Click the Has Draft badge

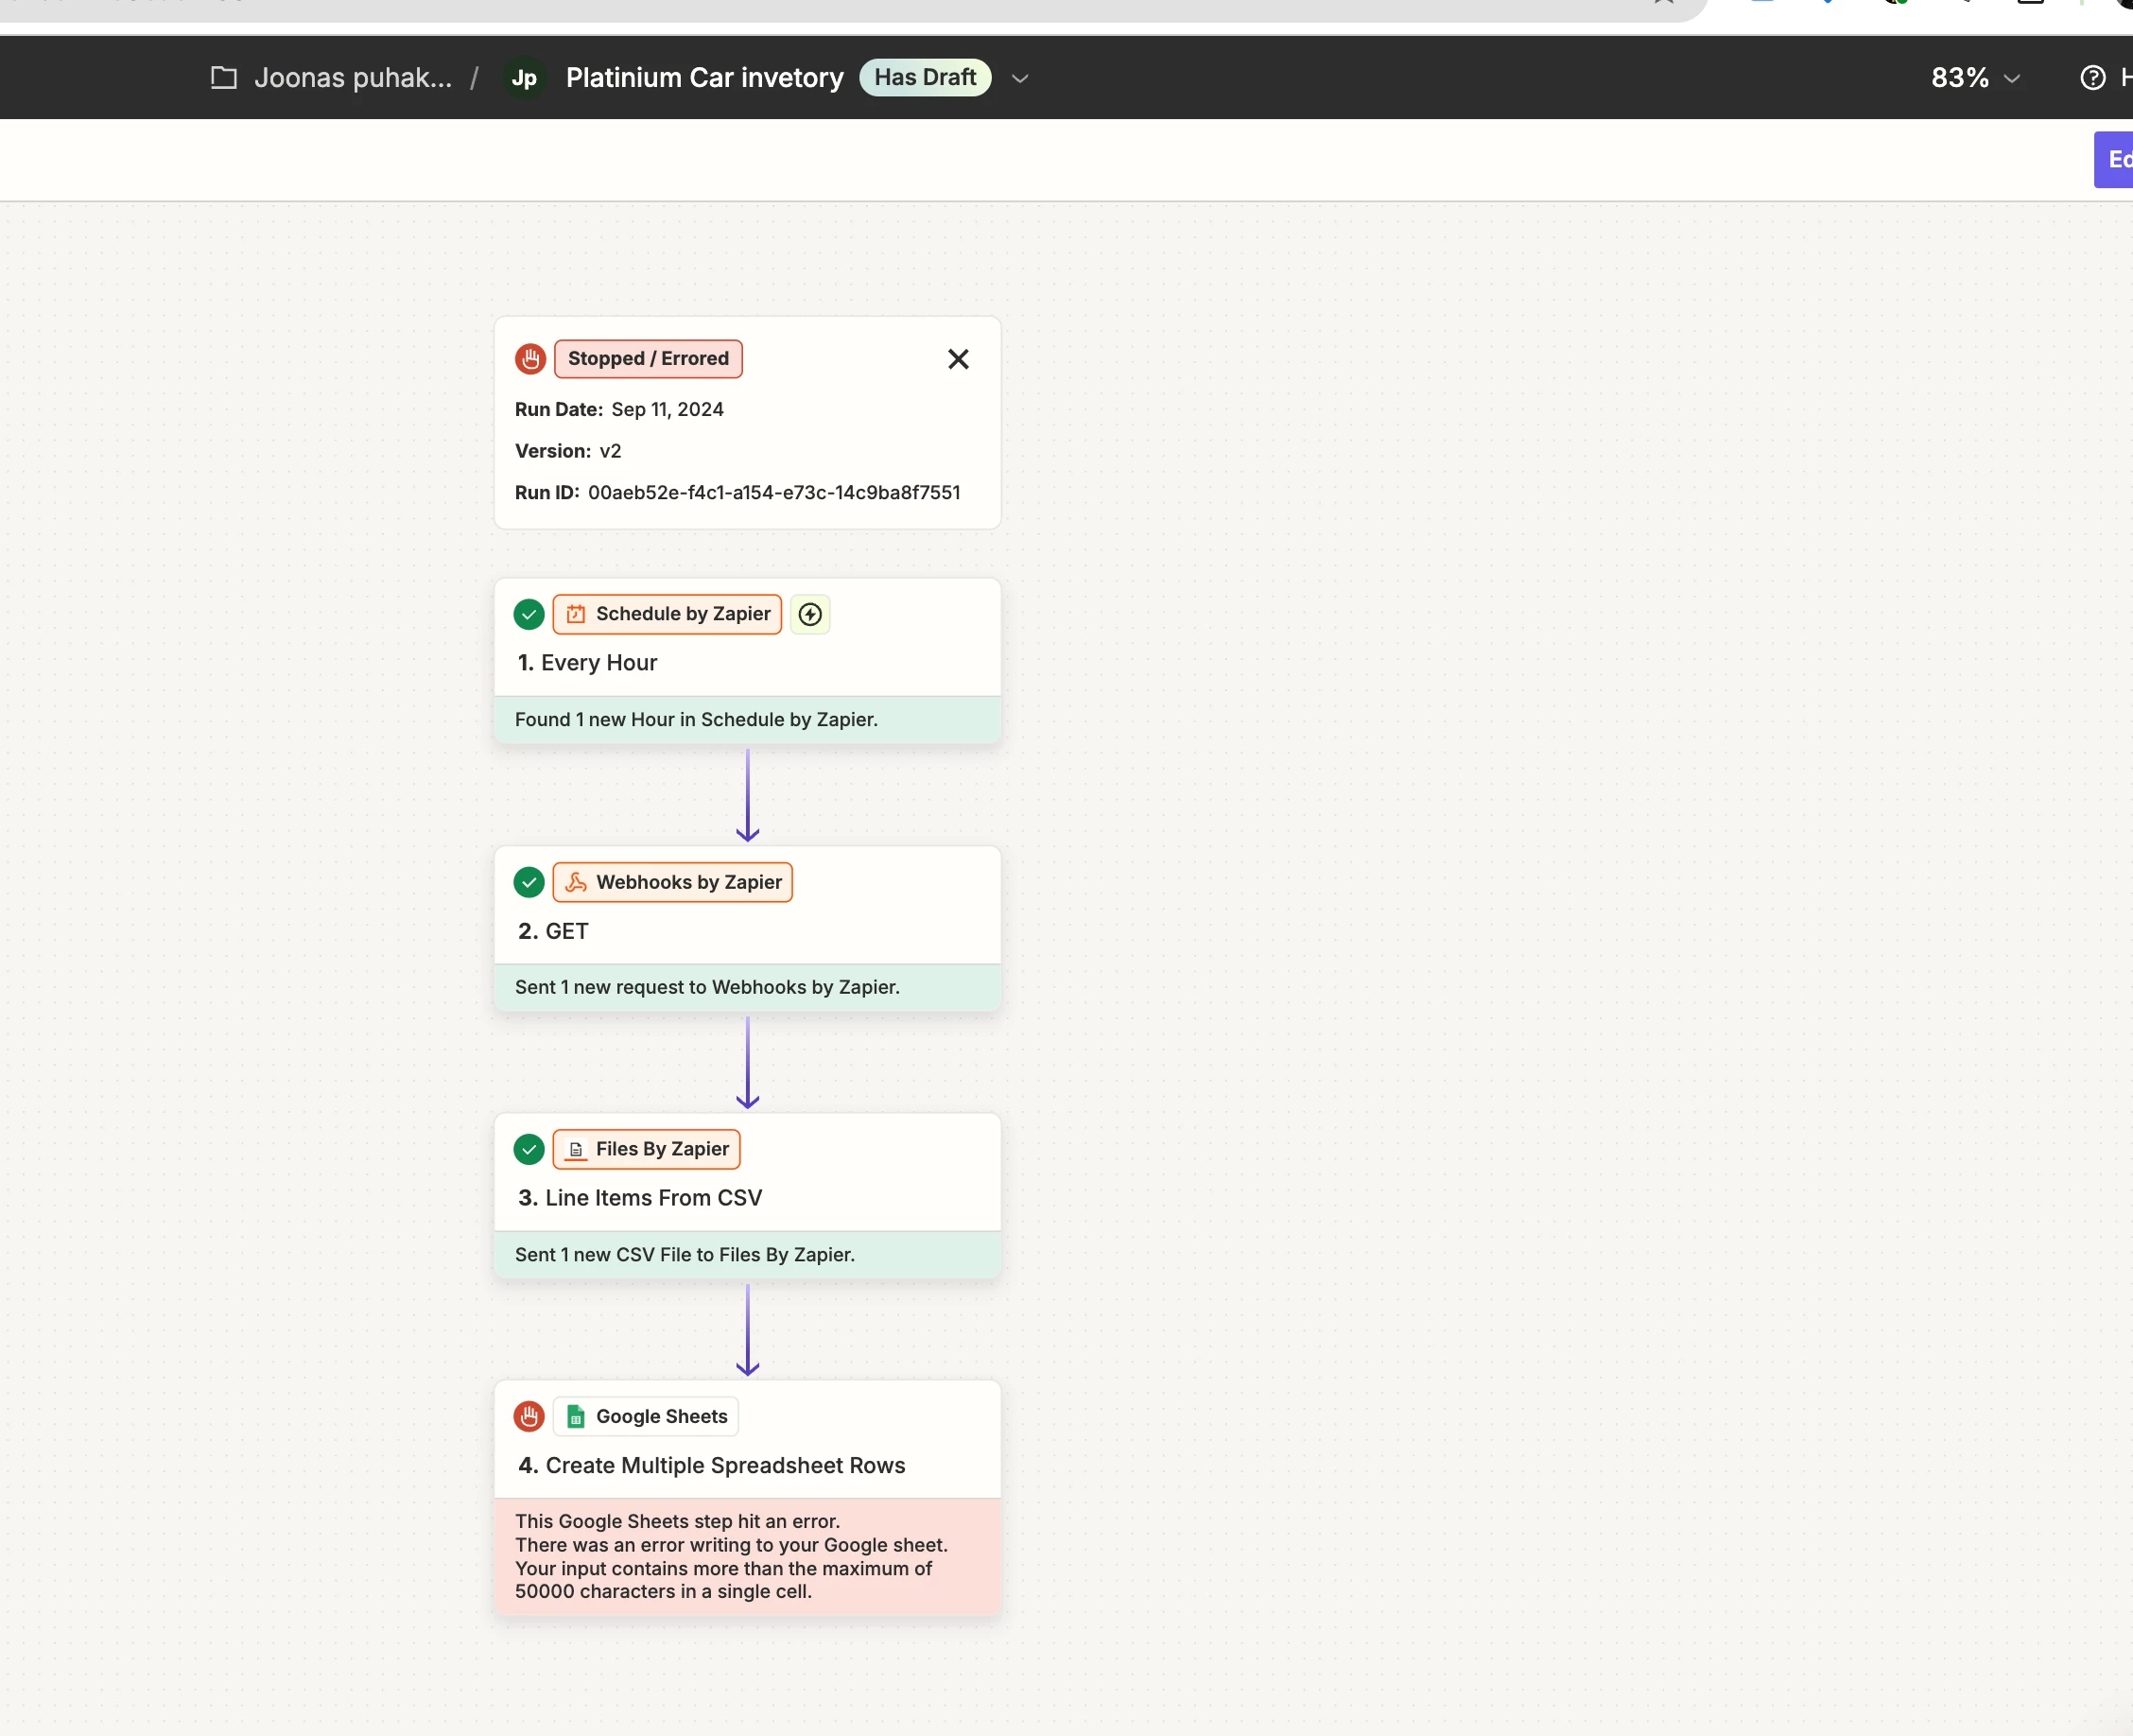pyautogui.click(x=925, y=78)
